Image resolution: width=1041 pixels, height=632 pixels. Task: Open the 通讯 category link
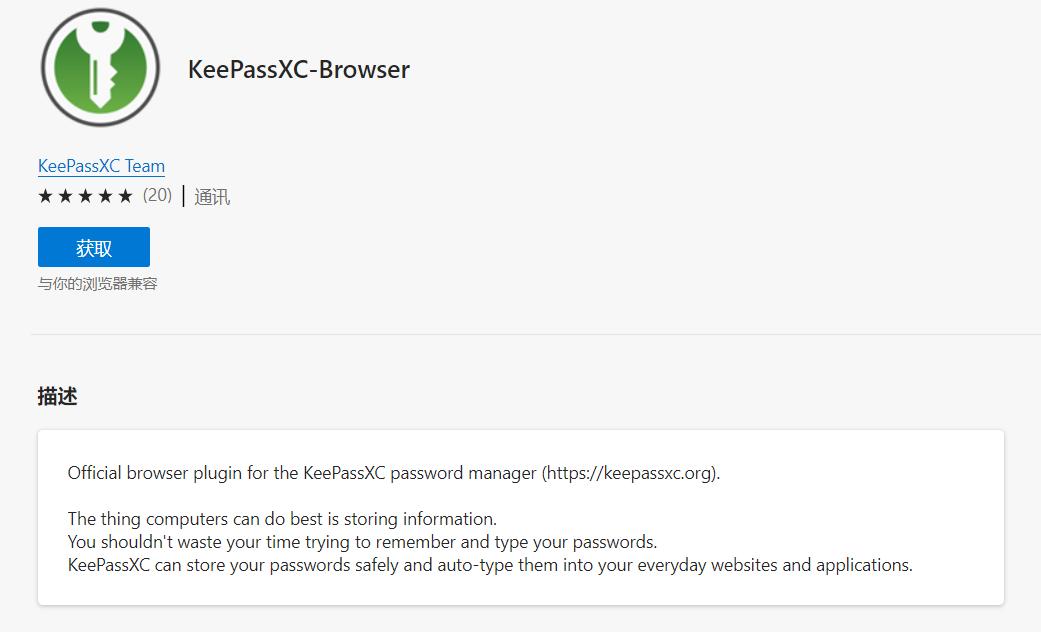coord(212,197)
